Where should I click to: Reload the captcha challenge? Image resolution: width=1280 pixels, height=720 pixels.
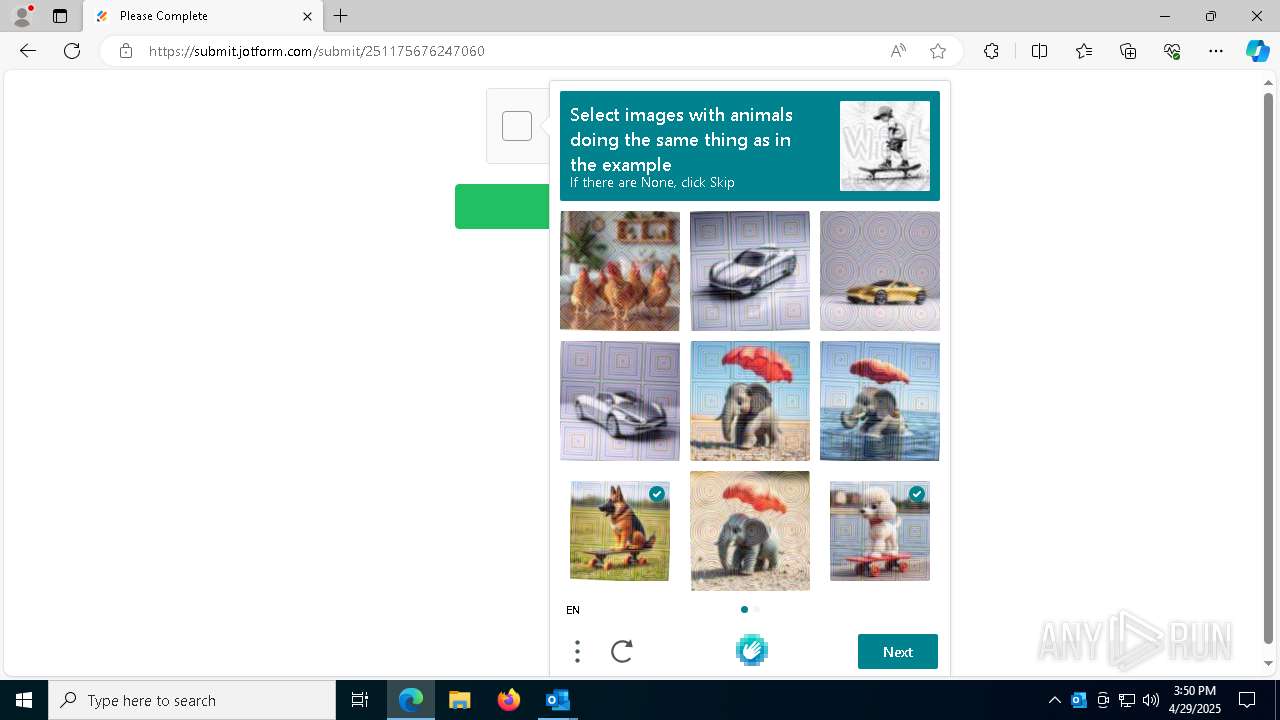[x=622, y=652]
